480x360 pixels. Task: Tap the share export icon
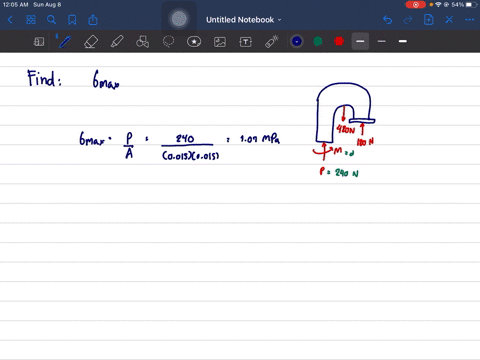tap(93, 20)
